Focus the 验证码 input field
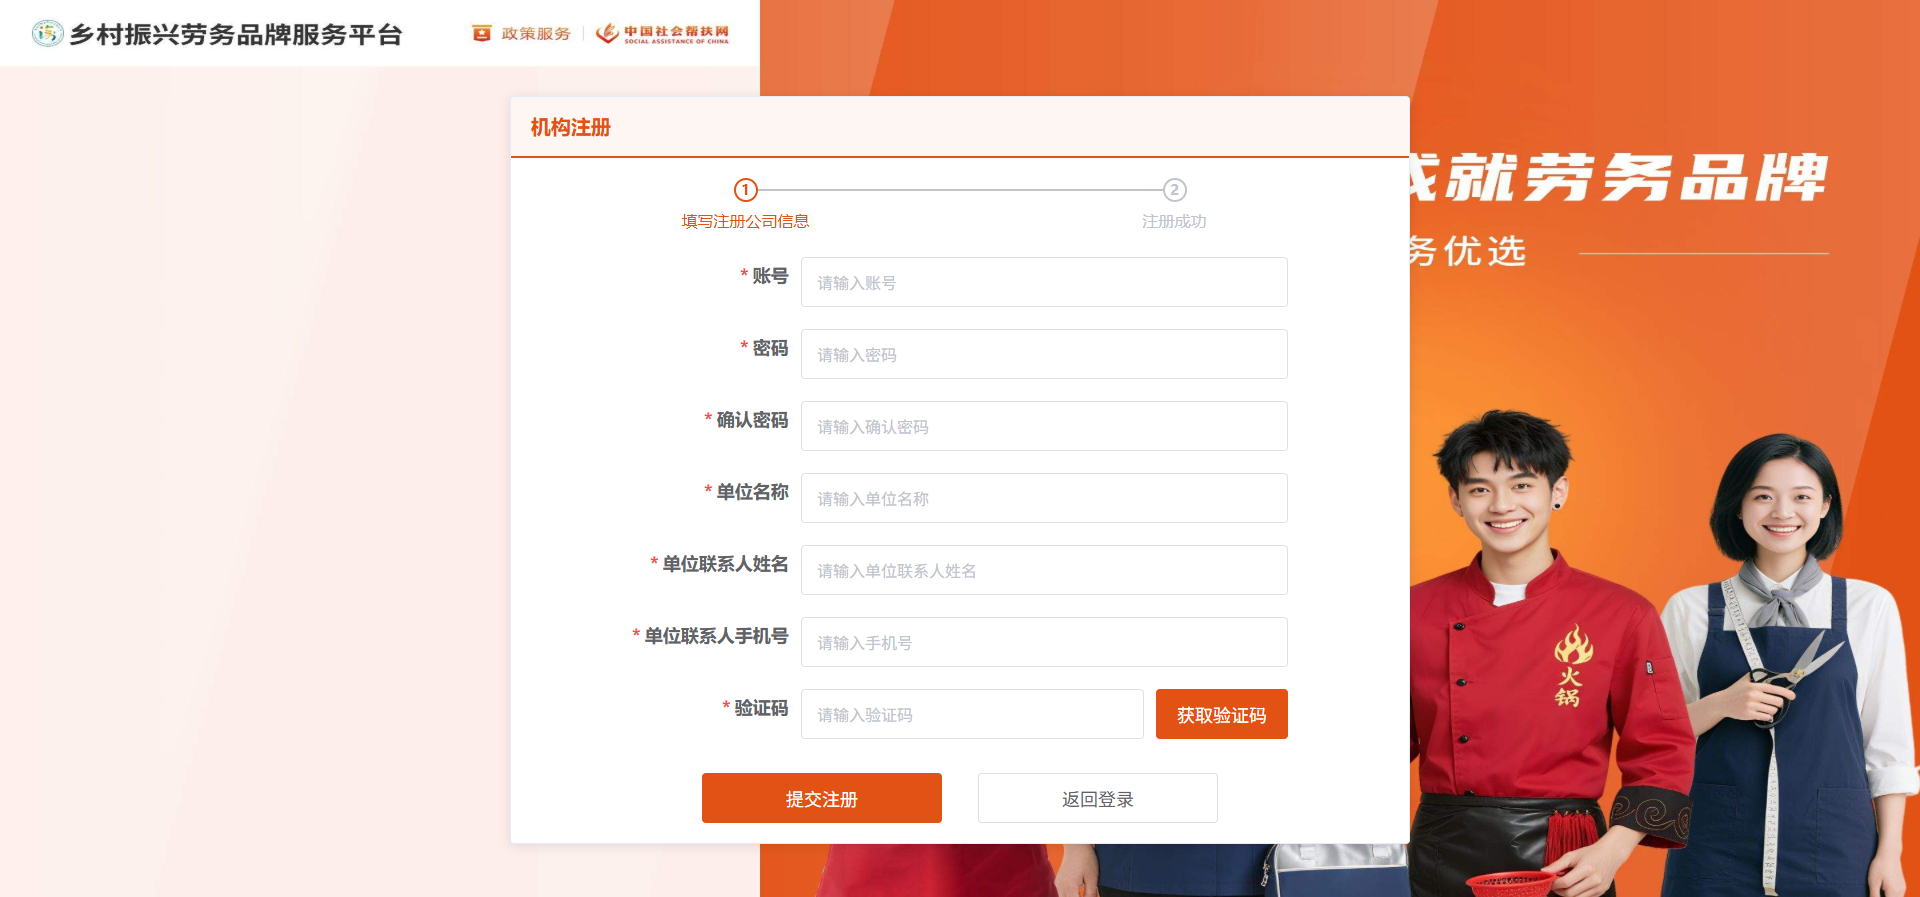This screenshot has width=1920, height=897. point(972,714)
